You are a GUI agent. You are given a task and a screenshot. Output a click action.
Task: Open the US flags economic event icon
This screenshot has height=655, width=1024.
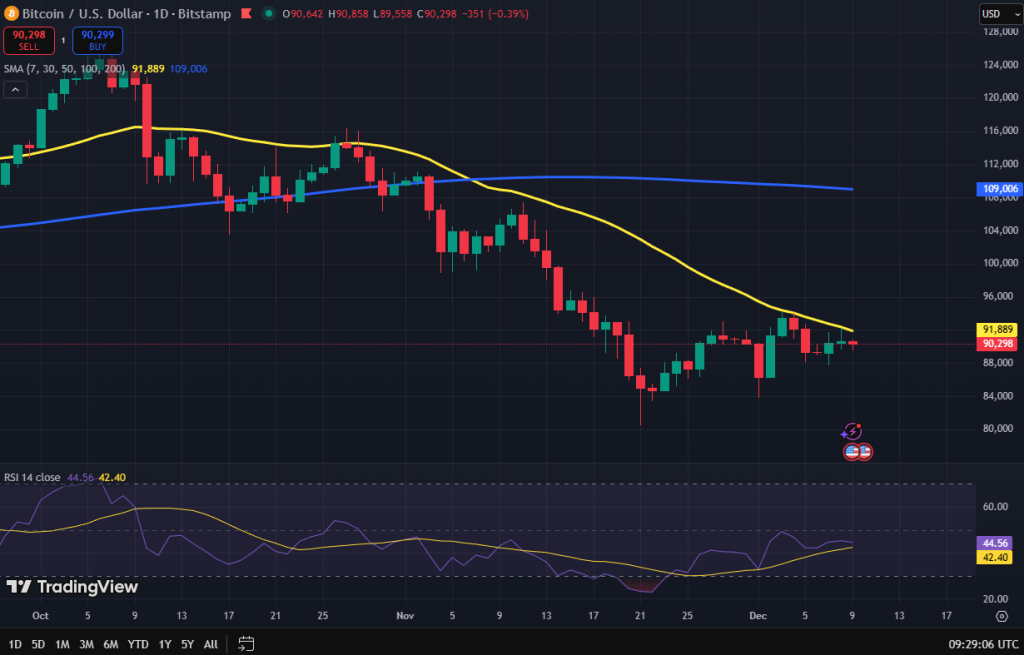tap(858, 451)
